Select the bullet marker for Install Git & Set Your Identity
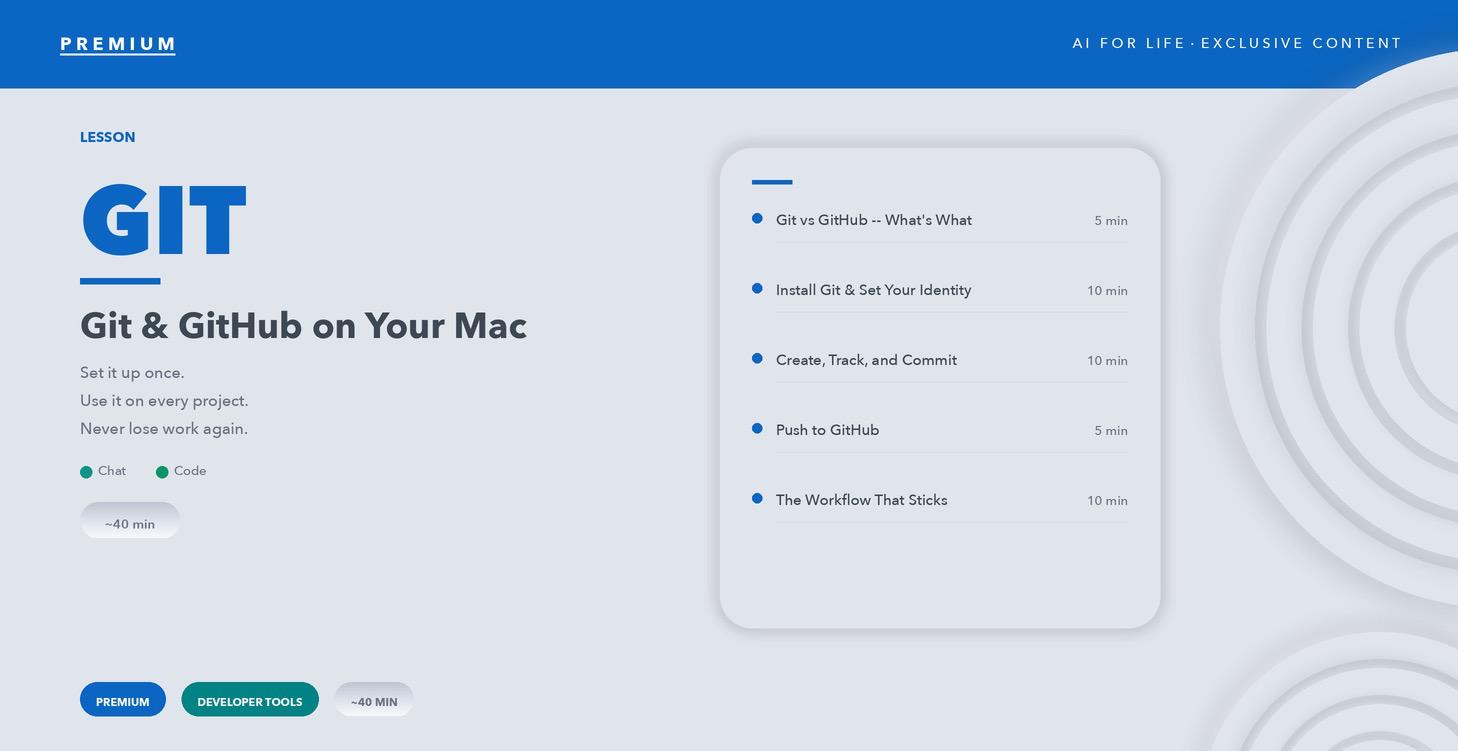1458x751 pixels. click(x=756, y=288)
